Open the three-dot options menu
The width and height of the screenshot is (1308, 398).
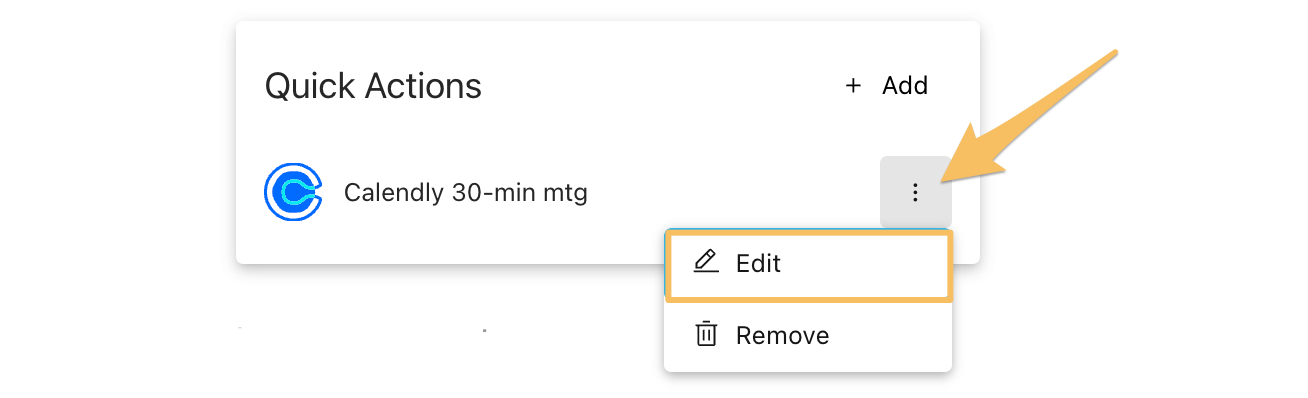click(x=915, y=192)
